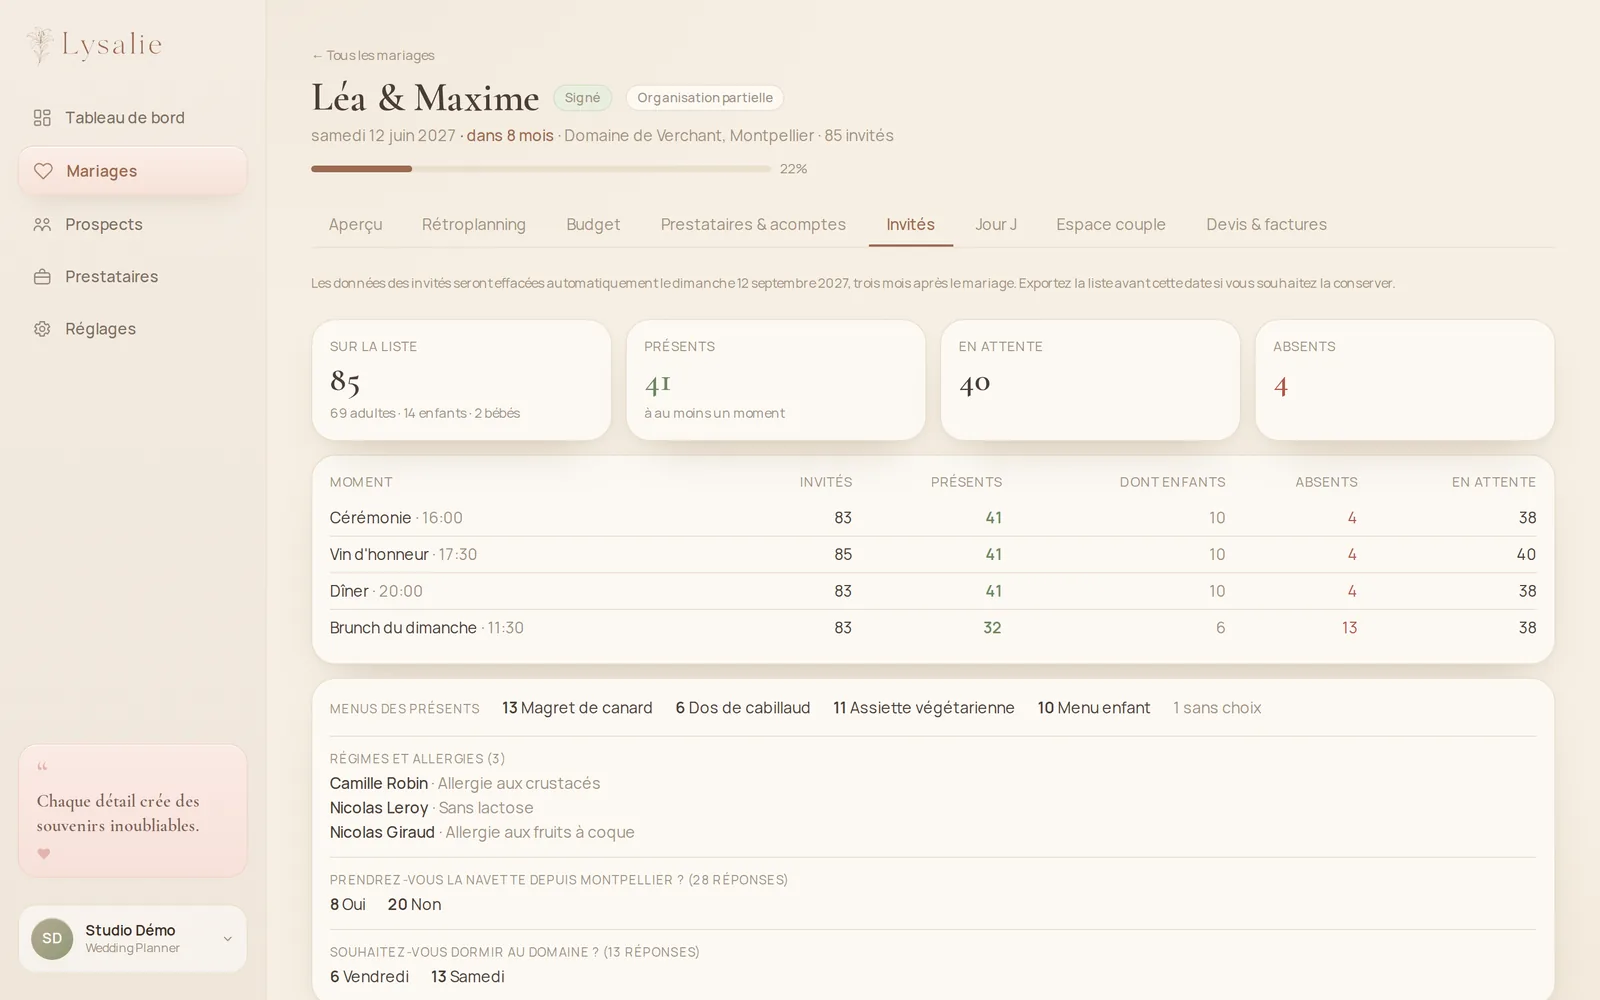The width and height of the screenshot is (1600, 1000).
Task: Click the 13 absents value for Brunch
Action: coord(1349,628)
